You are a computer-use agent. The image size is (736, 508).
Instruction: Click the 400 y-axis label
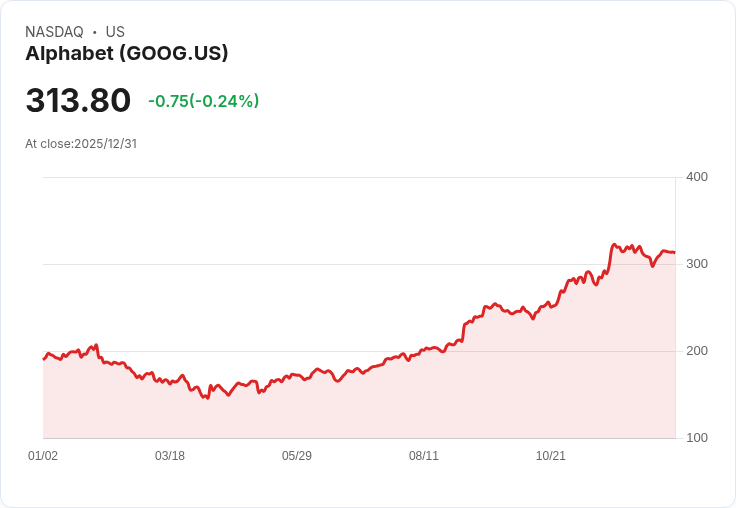pyautogui.click(x=696, y=177)
